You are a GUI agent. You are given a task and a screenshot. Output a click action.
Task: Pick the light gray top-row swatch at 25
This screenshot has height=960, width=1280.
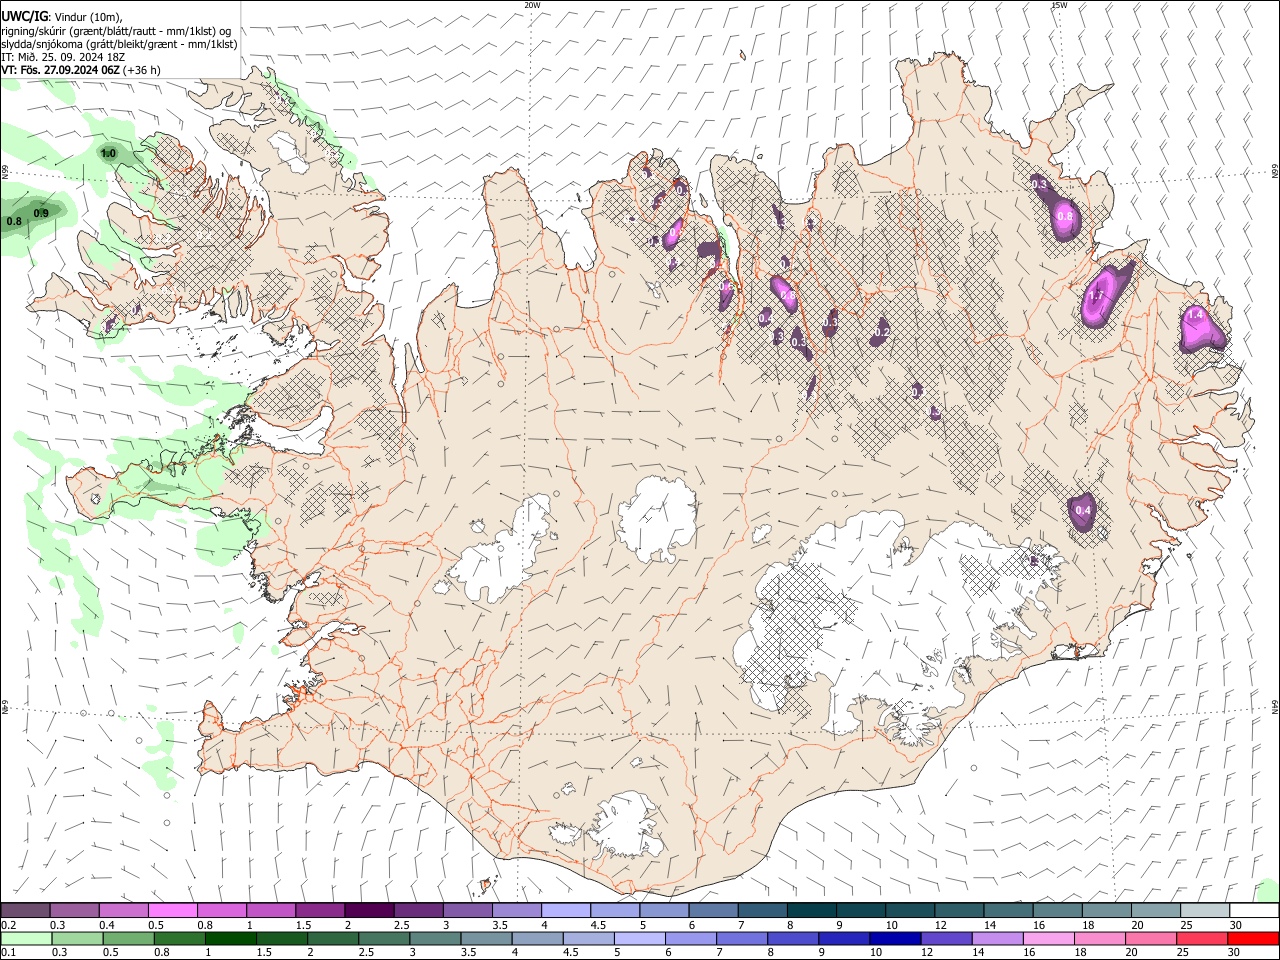[x=1203, y=911]
